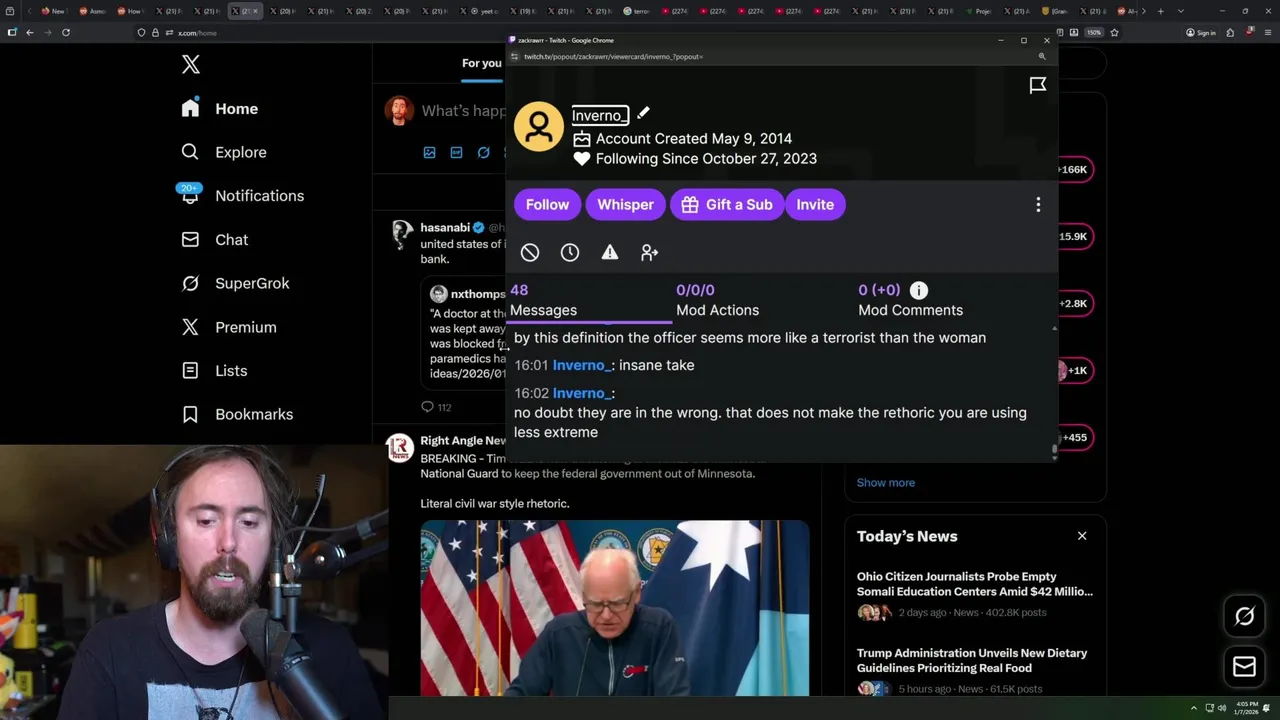Open SuperGrok from the sidebar
Screen dimensions: 1280x720
pyautogui.click(x=236, y=283)
